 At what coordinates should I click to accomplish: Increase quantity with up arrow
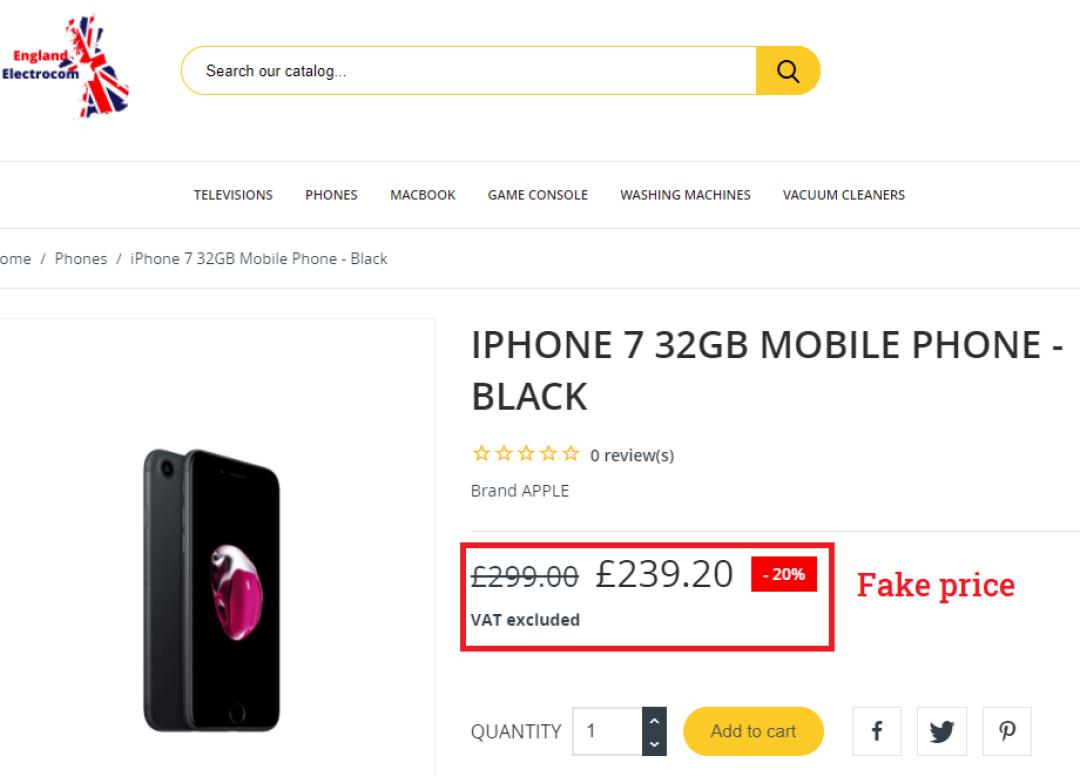[x=654, y=720]
